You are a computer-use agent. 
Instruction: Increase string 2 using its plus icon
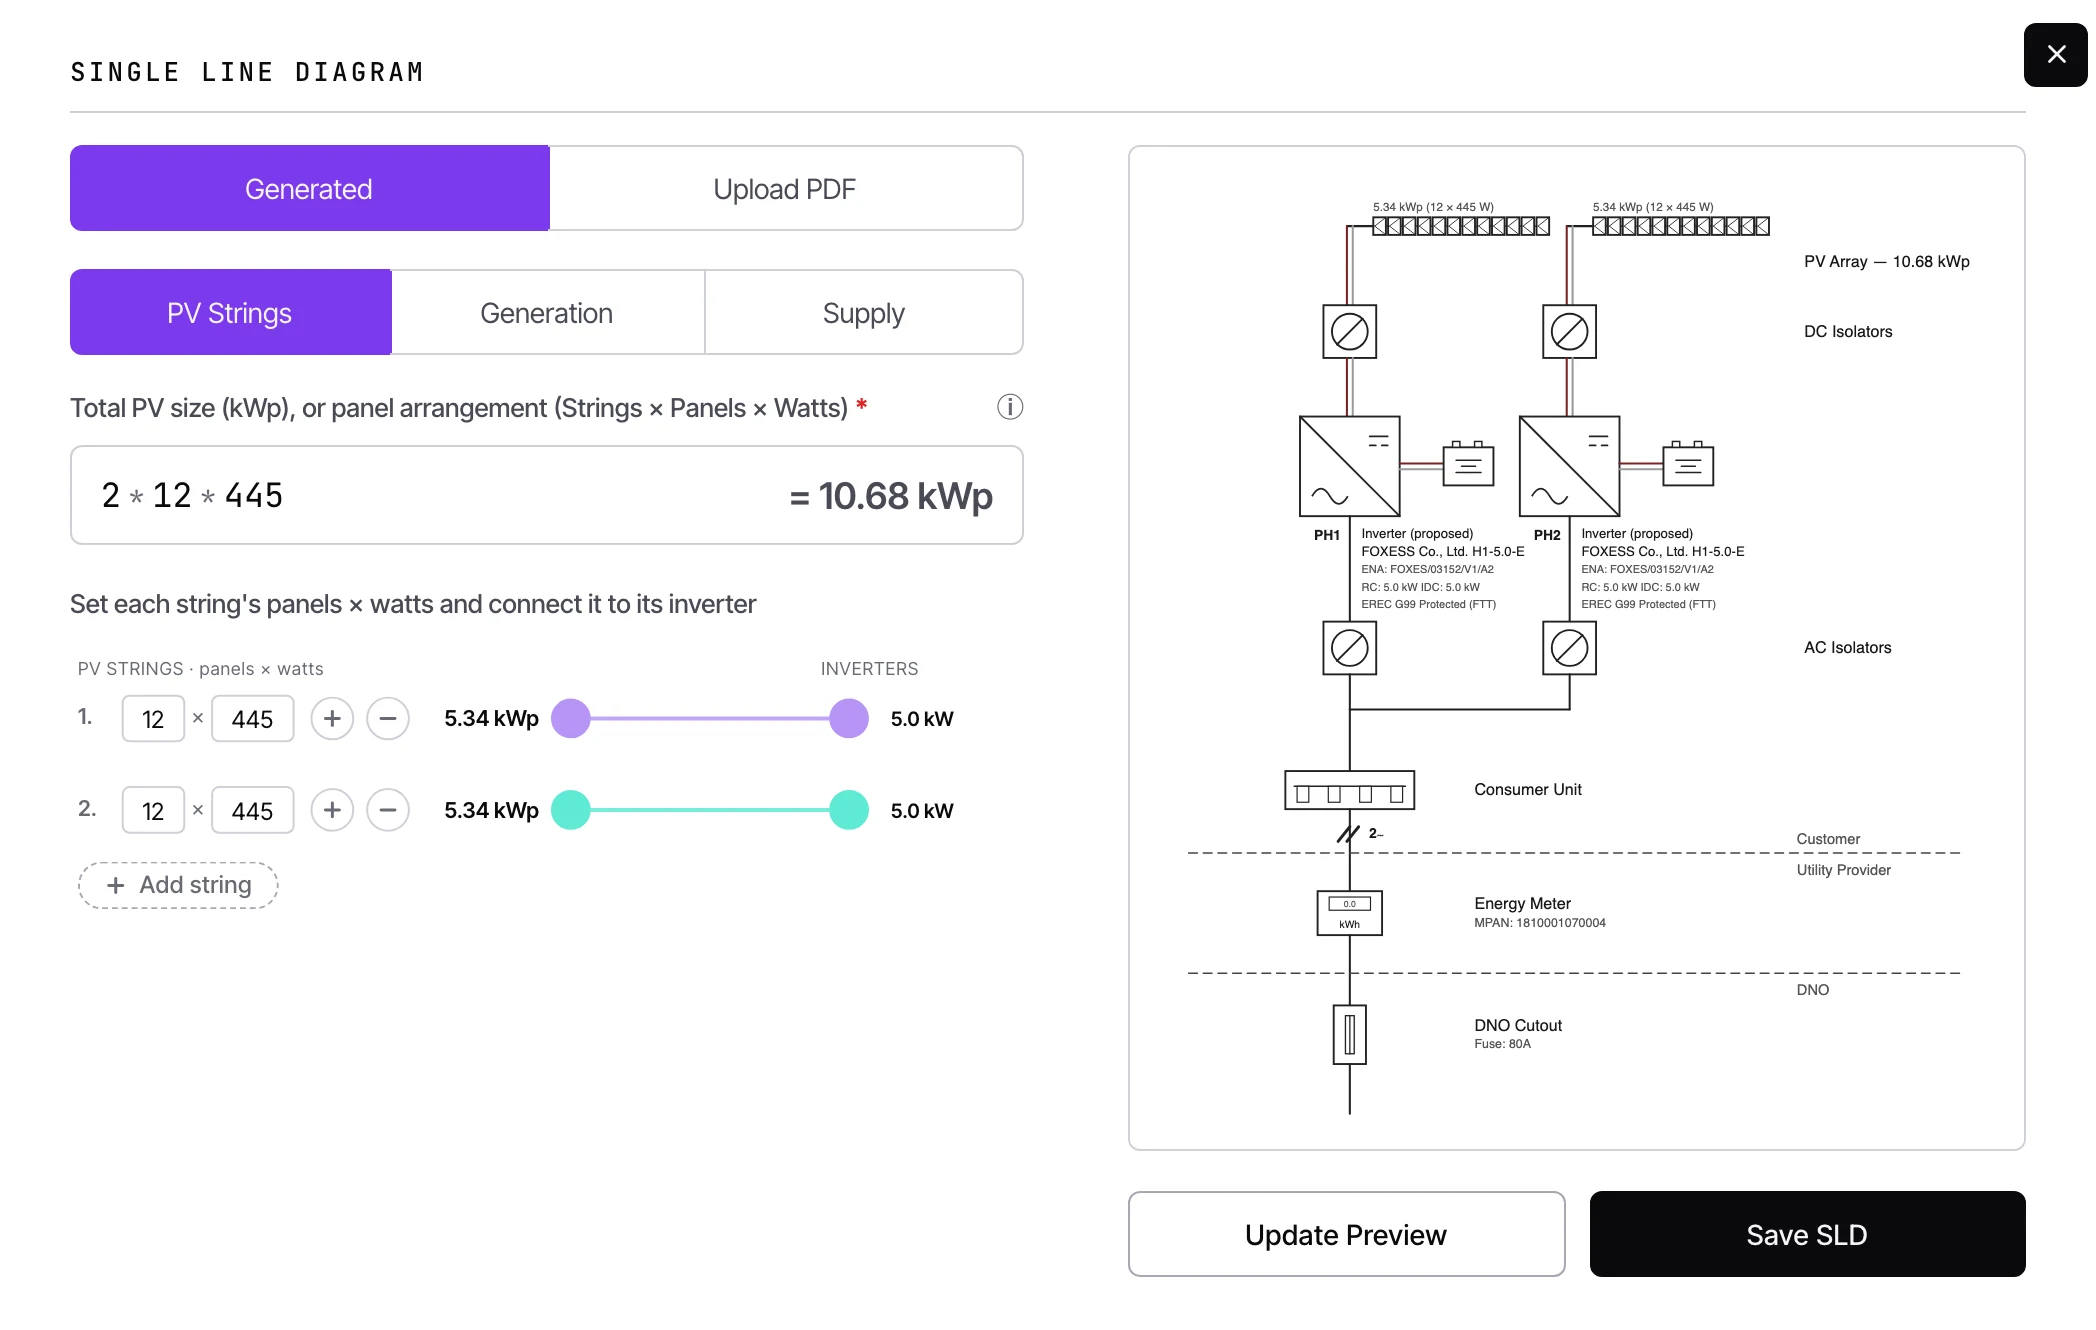[x=332, y=810]
